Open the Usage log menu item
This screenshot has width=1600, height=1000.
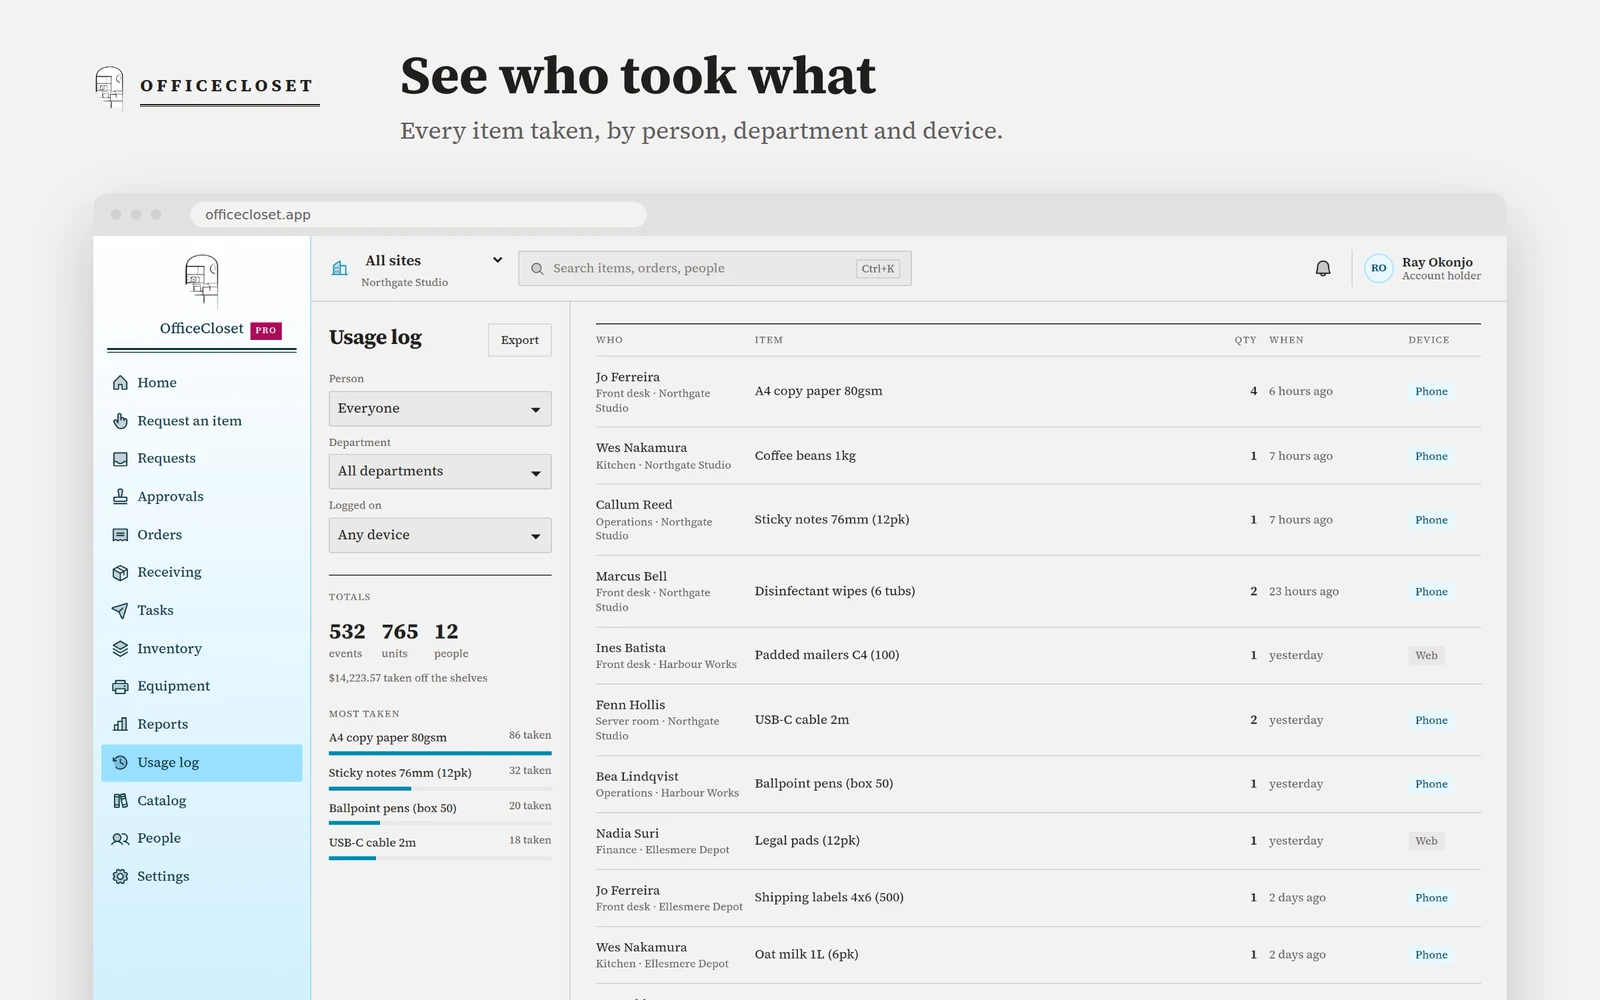[202, 763]
